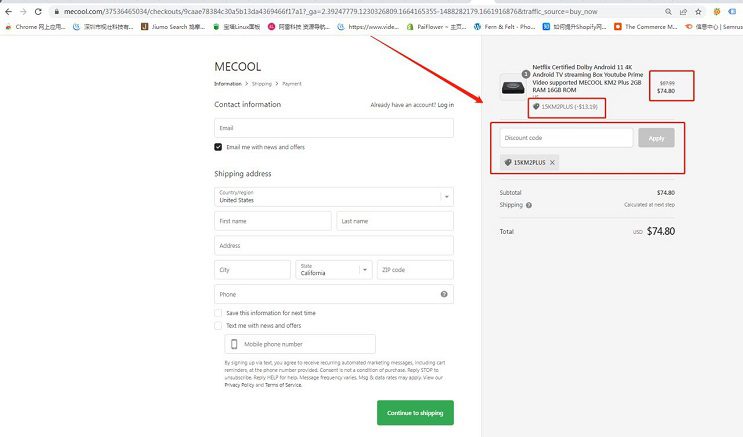Check Text me with news and offers
Screen dimensions: 743x437
coord(218,326)
